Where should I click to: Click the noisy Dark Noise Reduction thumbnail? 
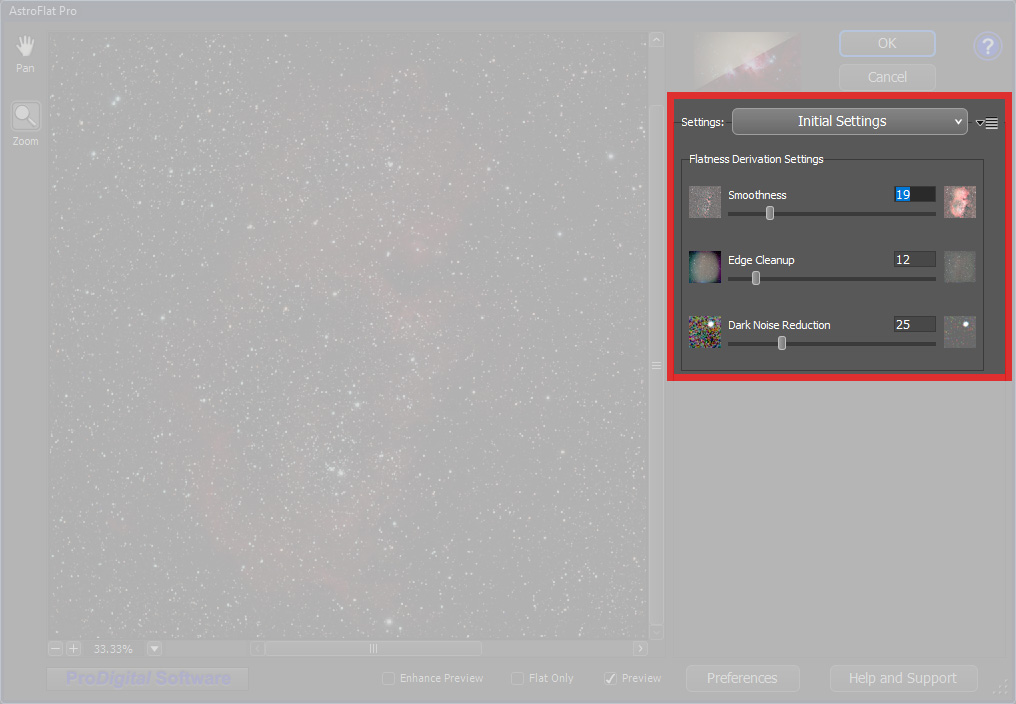click(x=704, y=332)
